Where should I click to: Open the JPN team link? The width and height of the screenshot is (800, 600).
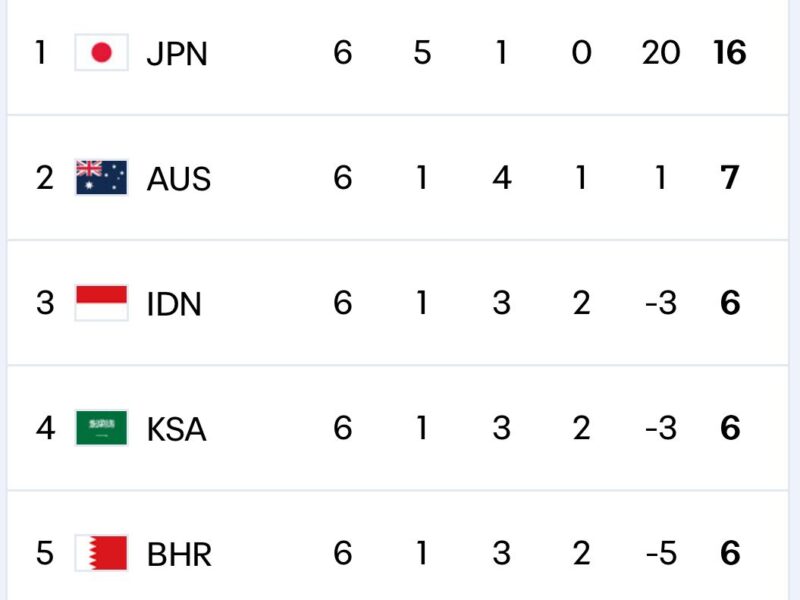pos(176,53)
